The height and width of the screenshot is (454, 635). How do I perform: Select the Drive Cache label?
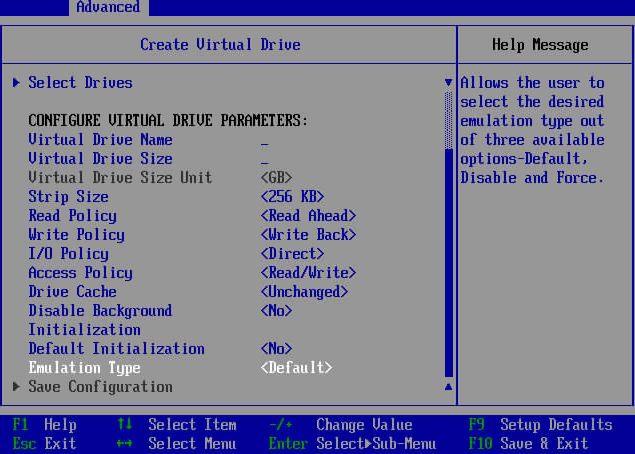(x=72, y=292)
